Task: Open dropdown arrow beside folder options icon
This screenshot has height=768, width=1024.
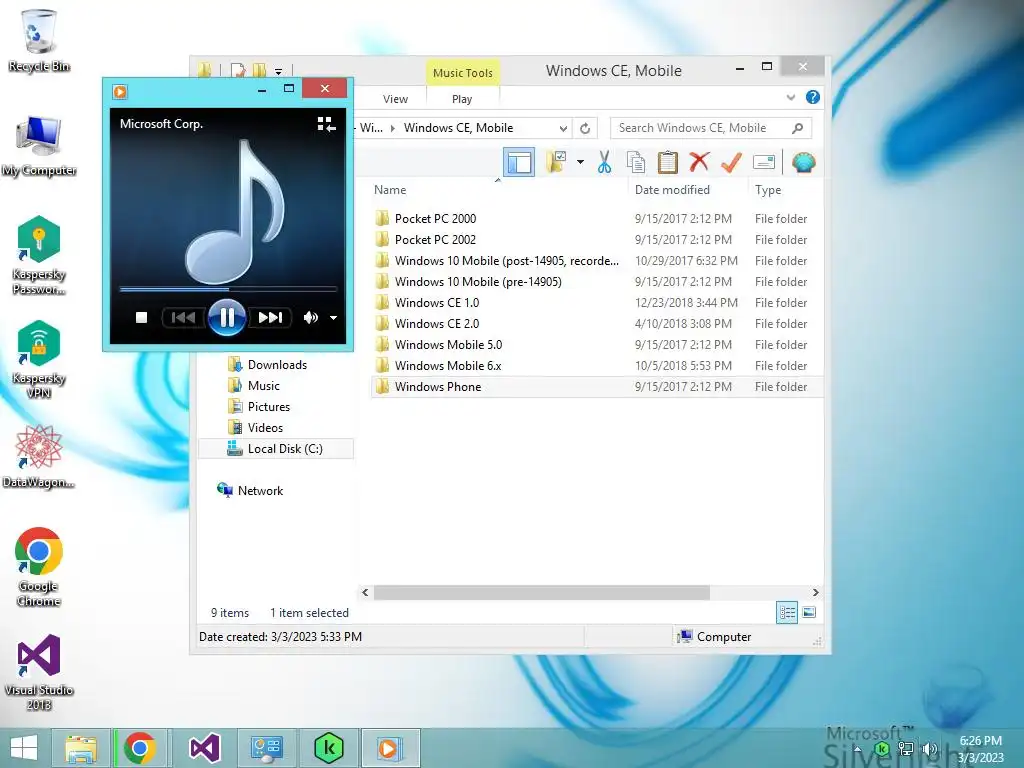Action: point(580,162)
